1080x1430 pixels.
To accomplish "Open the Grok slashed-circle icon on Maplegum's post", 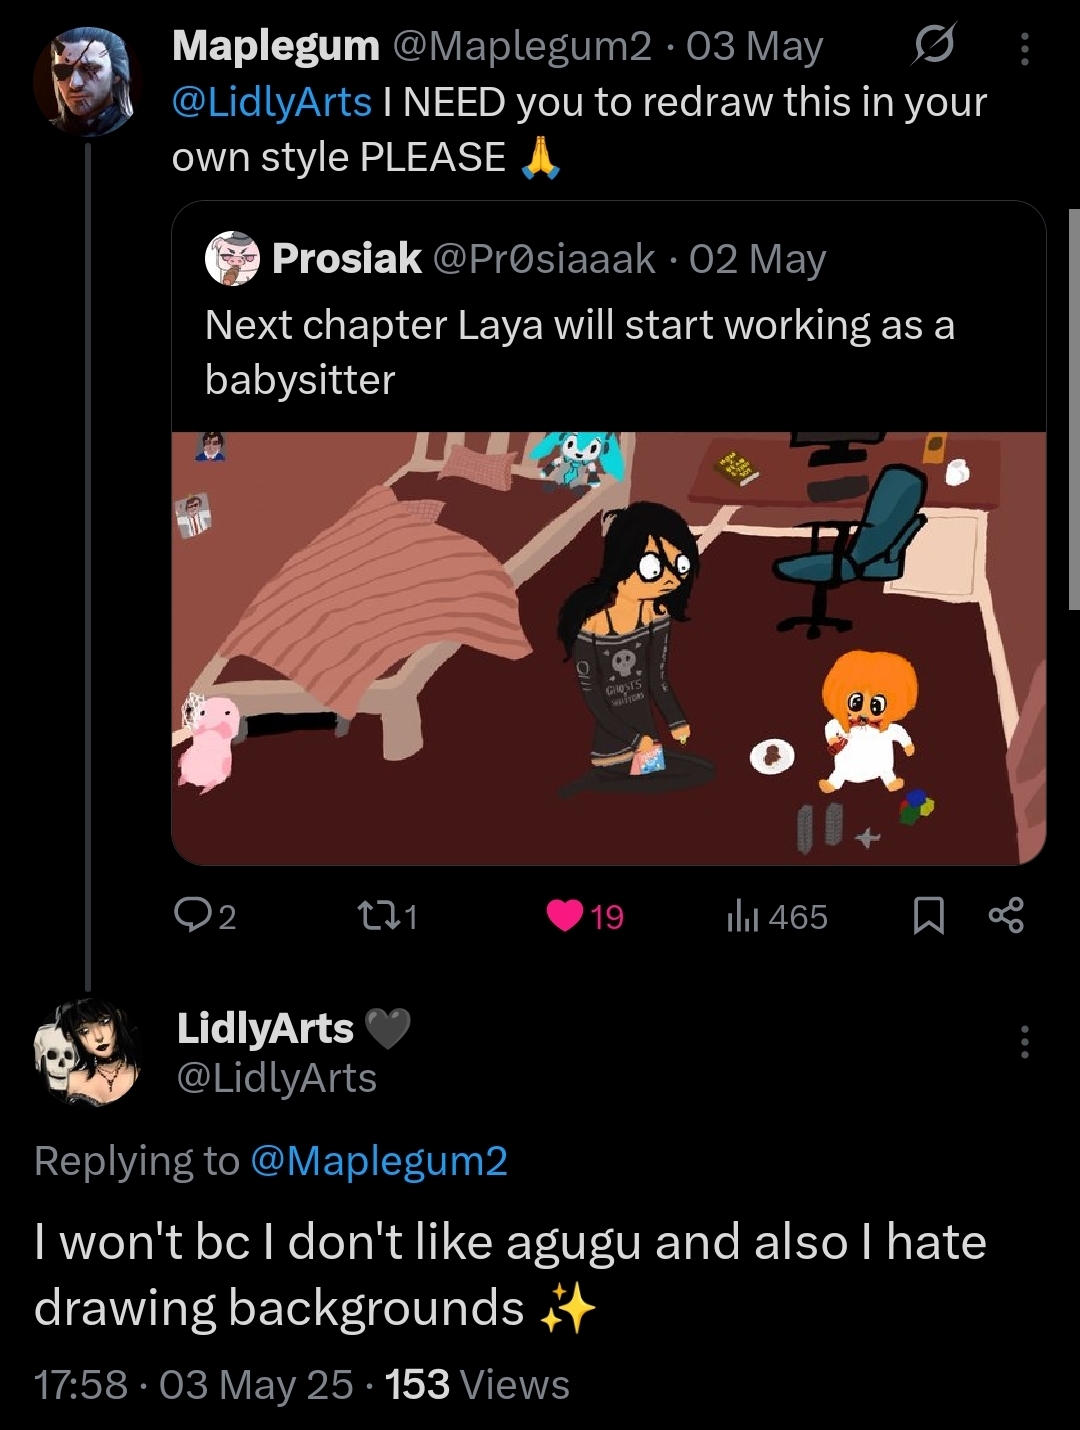I will point(933,46).
